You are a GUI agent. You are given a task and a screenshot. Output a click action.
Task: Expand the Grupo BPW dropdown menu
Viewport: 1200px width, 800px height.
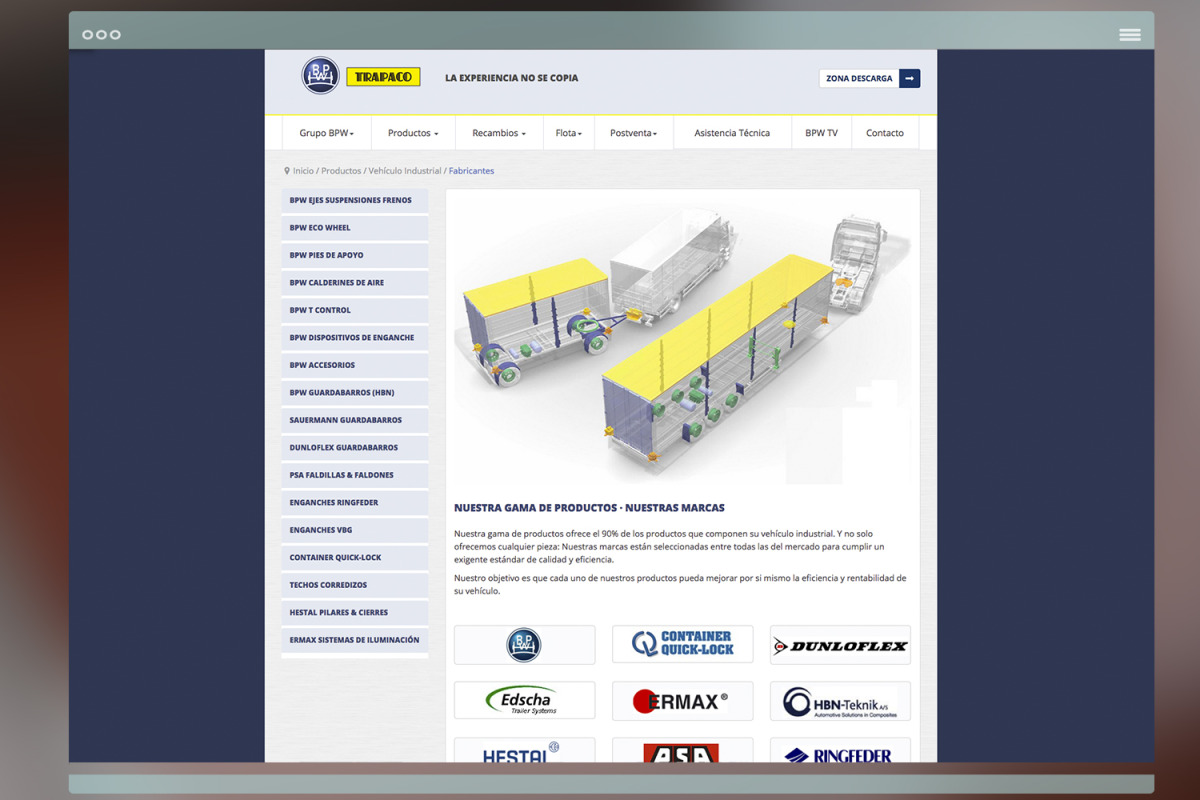tap(326, 133)
